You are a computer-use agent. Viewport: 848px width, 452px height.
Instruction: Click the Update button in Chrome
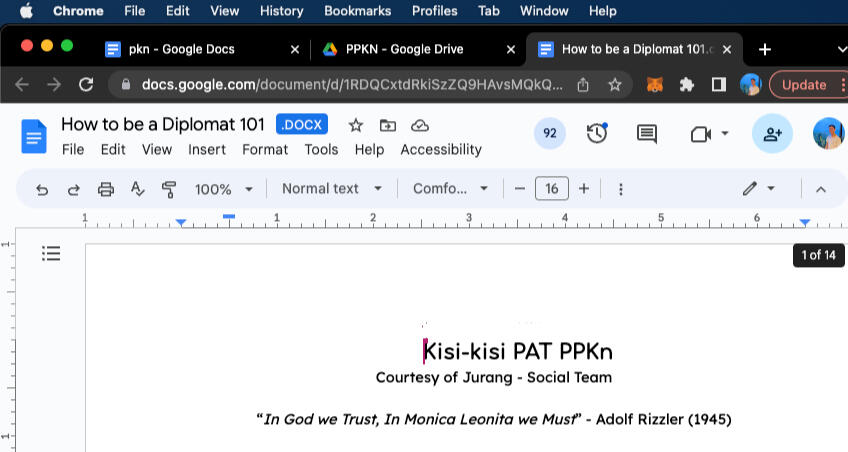pyautogui.click(x=803, y=85)
